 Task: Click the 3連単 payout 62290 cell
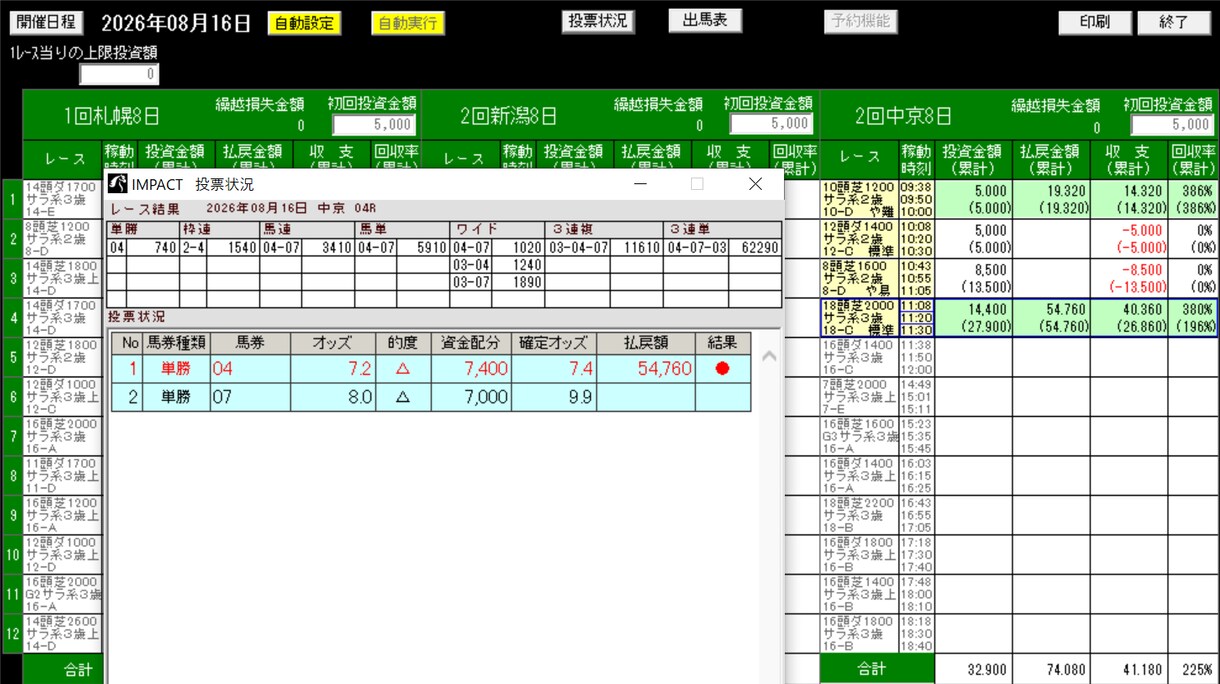(756, 247)
